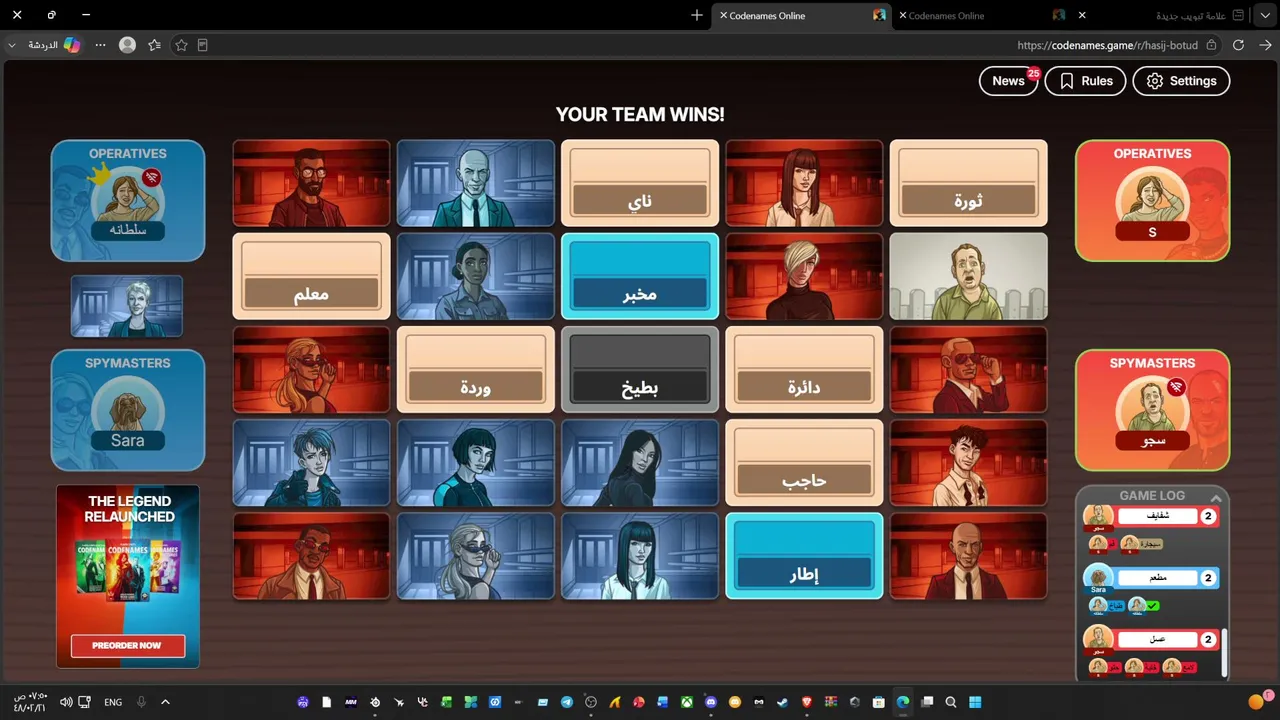This screenshot has height=720, width=1280.
Task: Open the reading view icon
Action: tap(202, 45)
